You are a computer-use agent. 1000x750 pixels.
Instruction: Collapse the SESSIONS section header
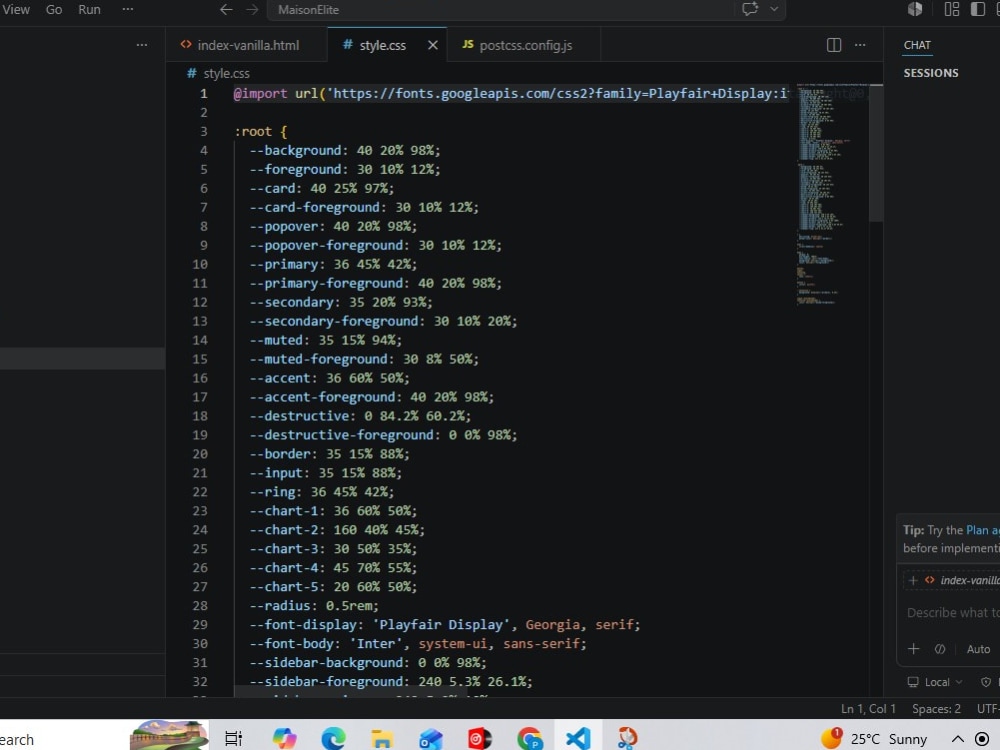[x=930, y=73]
